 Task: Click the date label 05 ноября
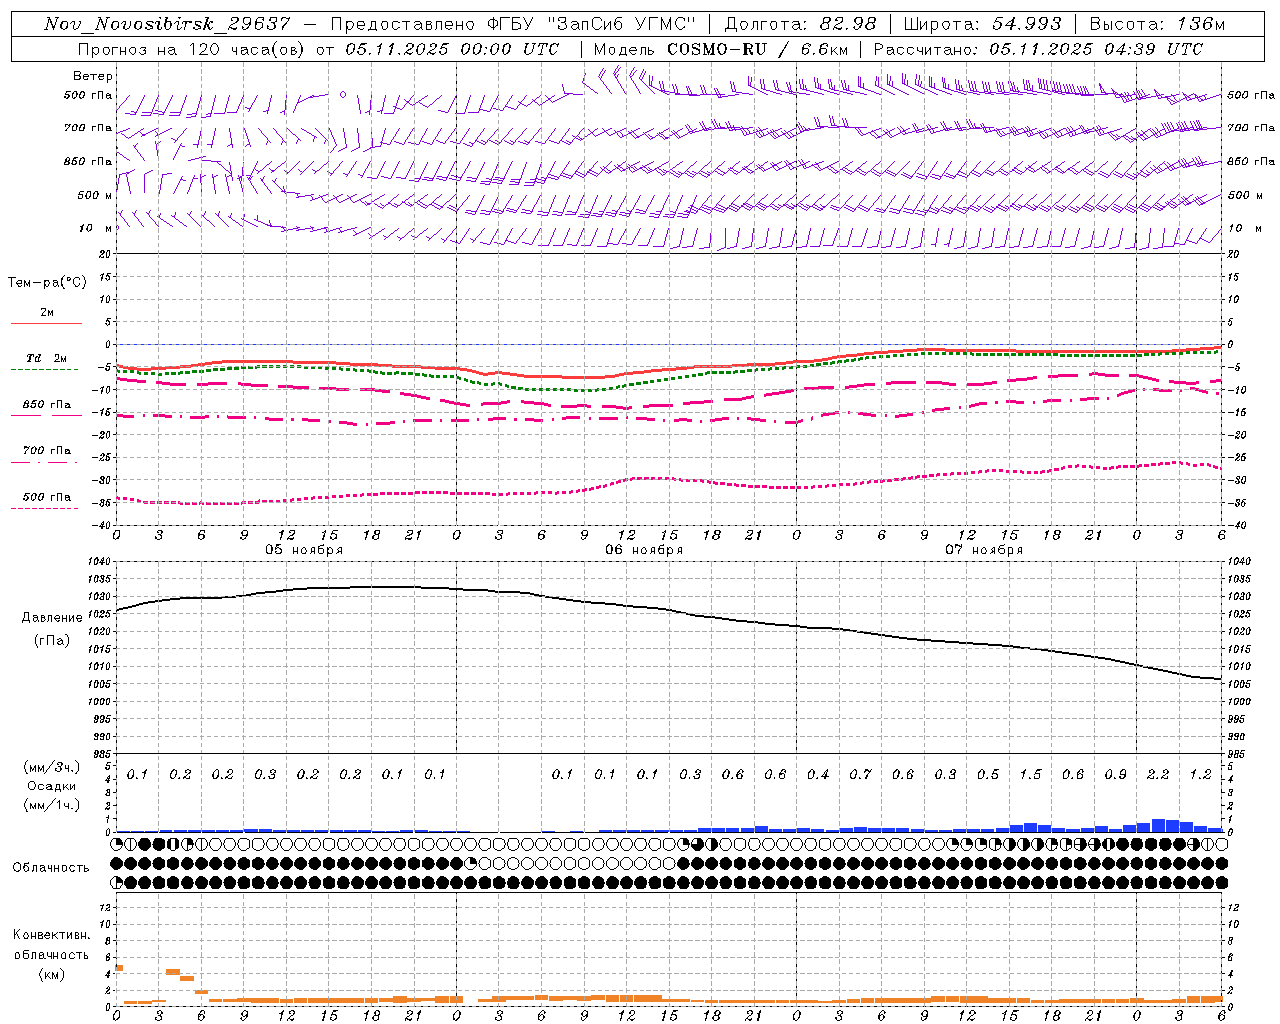pos(304,550)
